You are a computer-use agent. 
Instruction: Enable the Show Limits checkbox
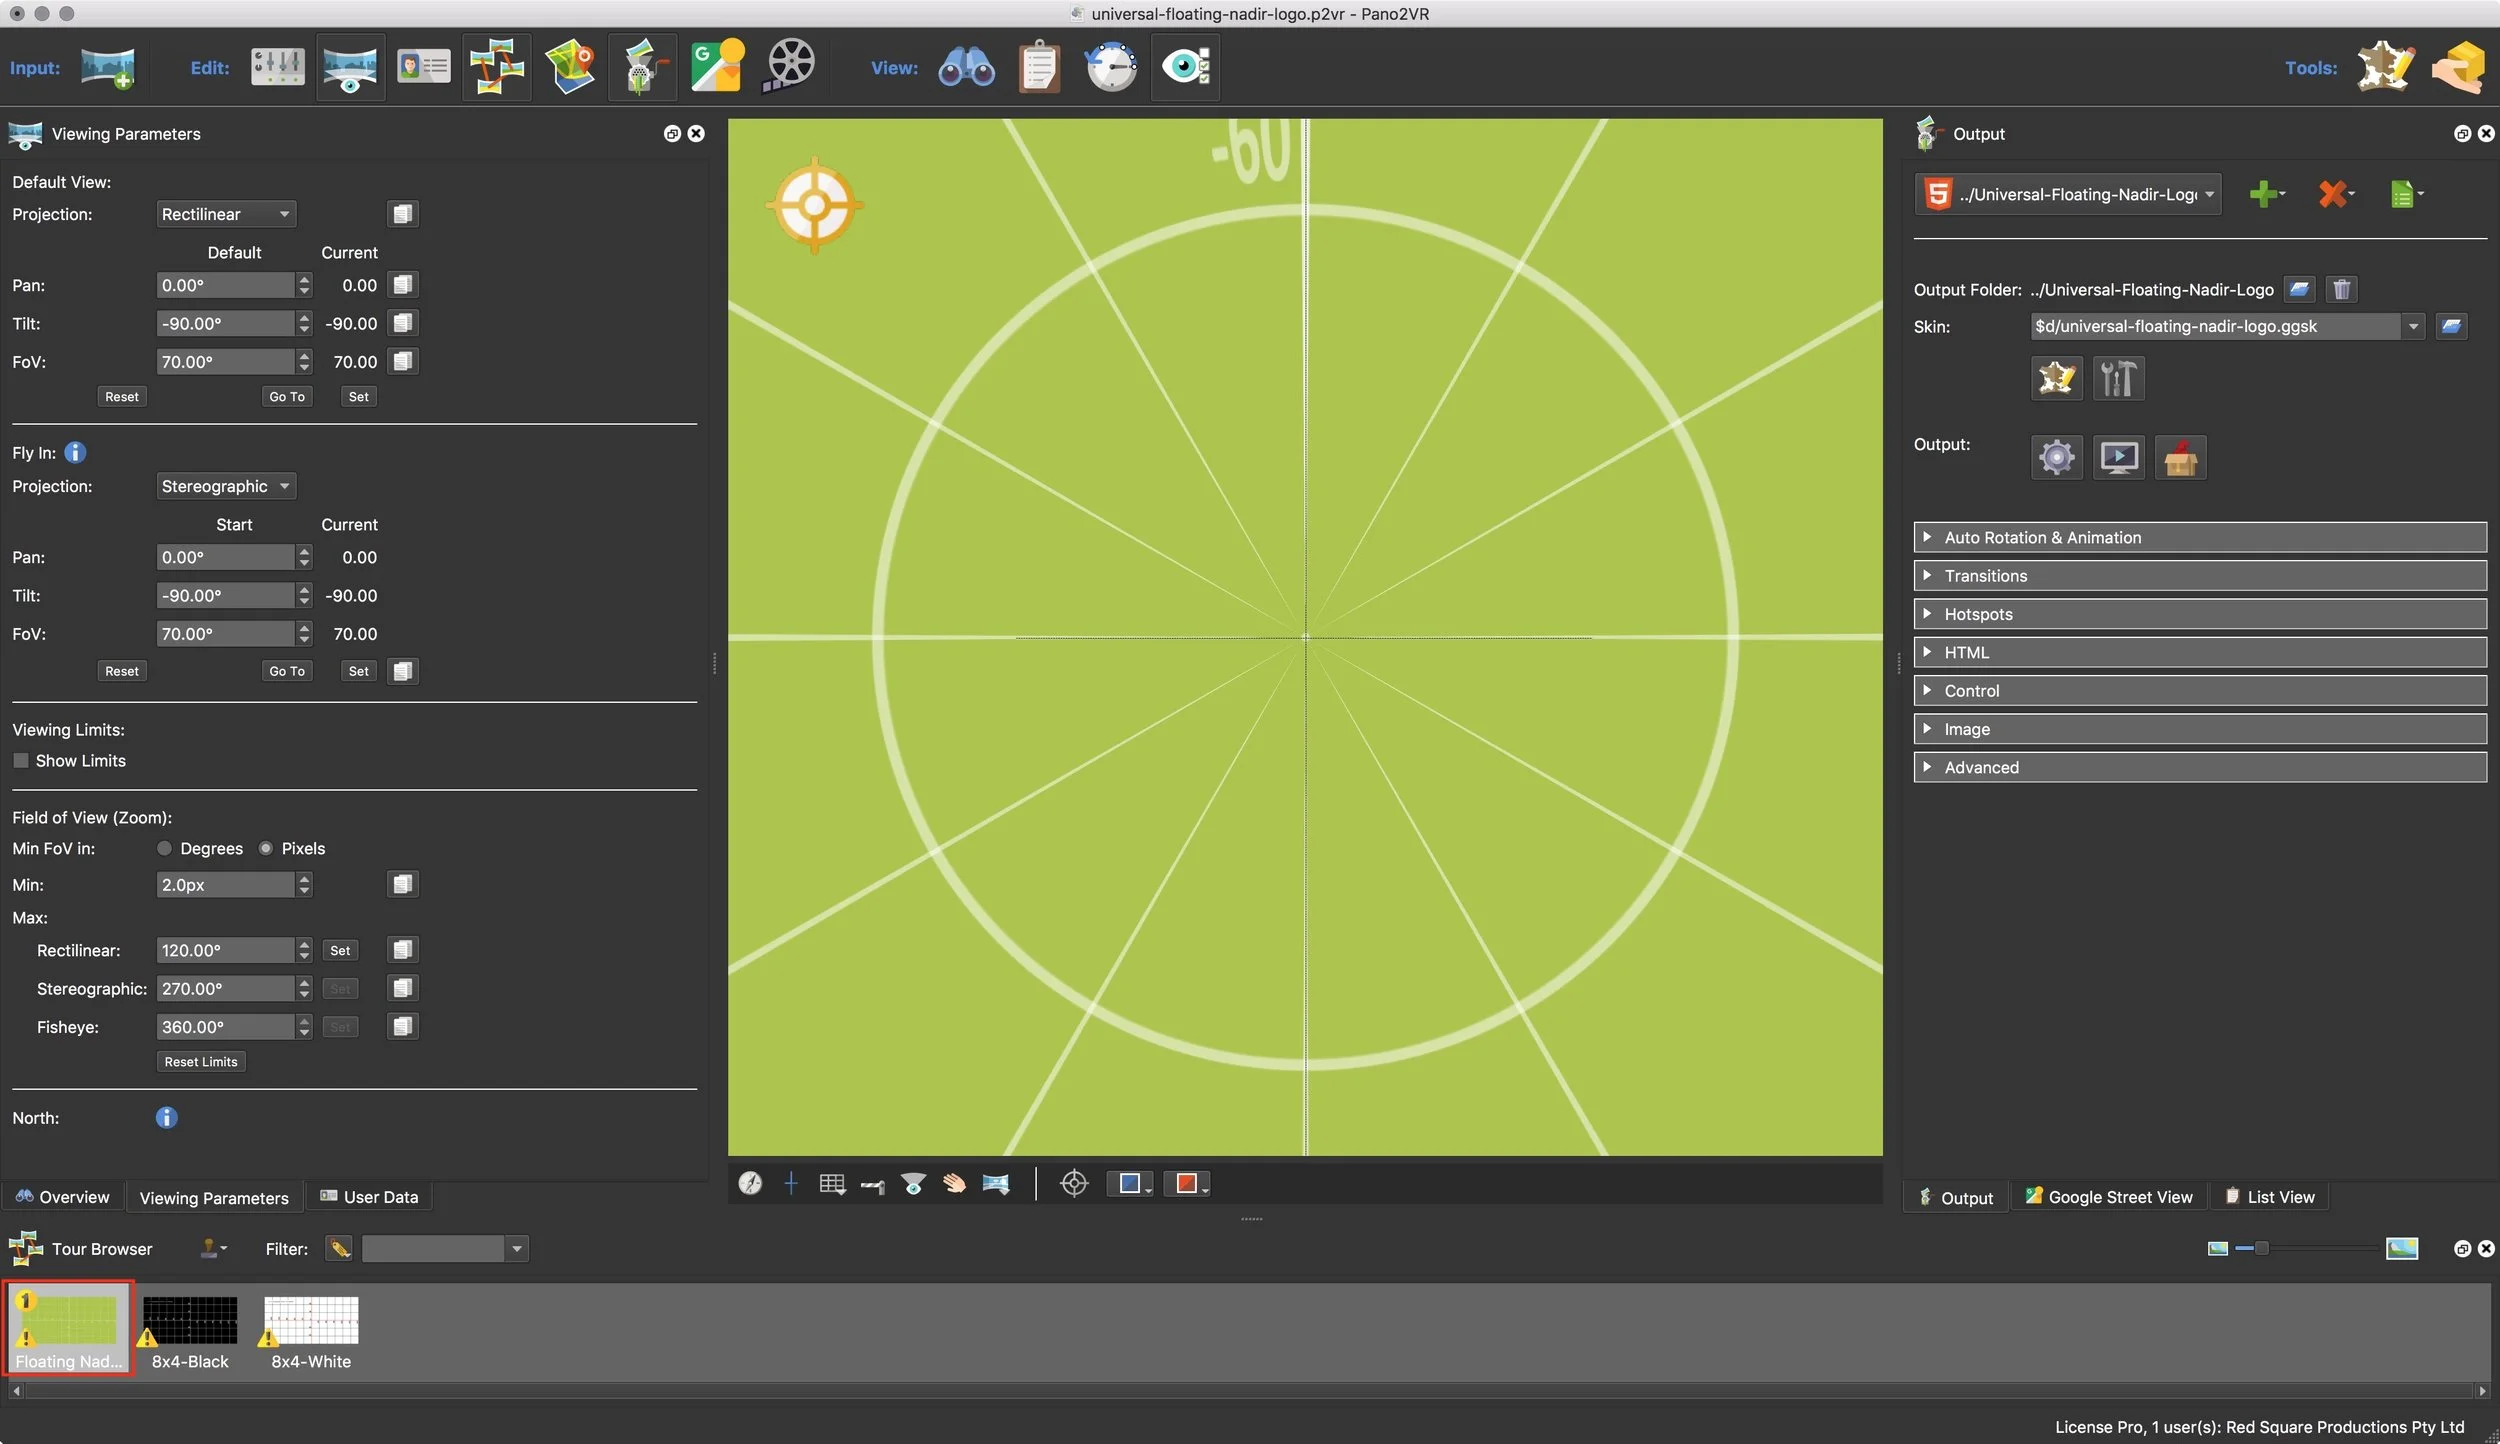click(x=20, y=761)
